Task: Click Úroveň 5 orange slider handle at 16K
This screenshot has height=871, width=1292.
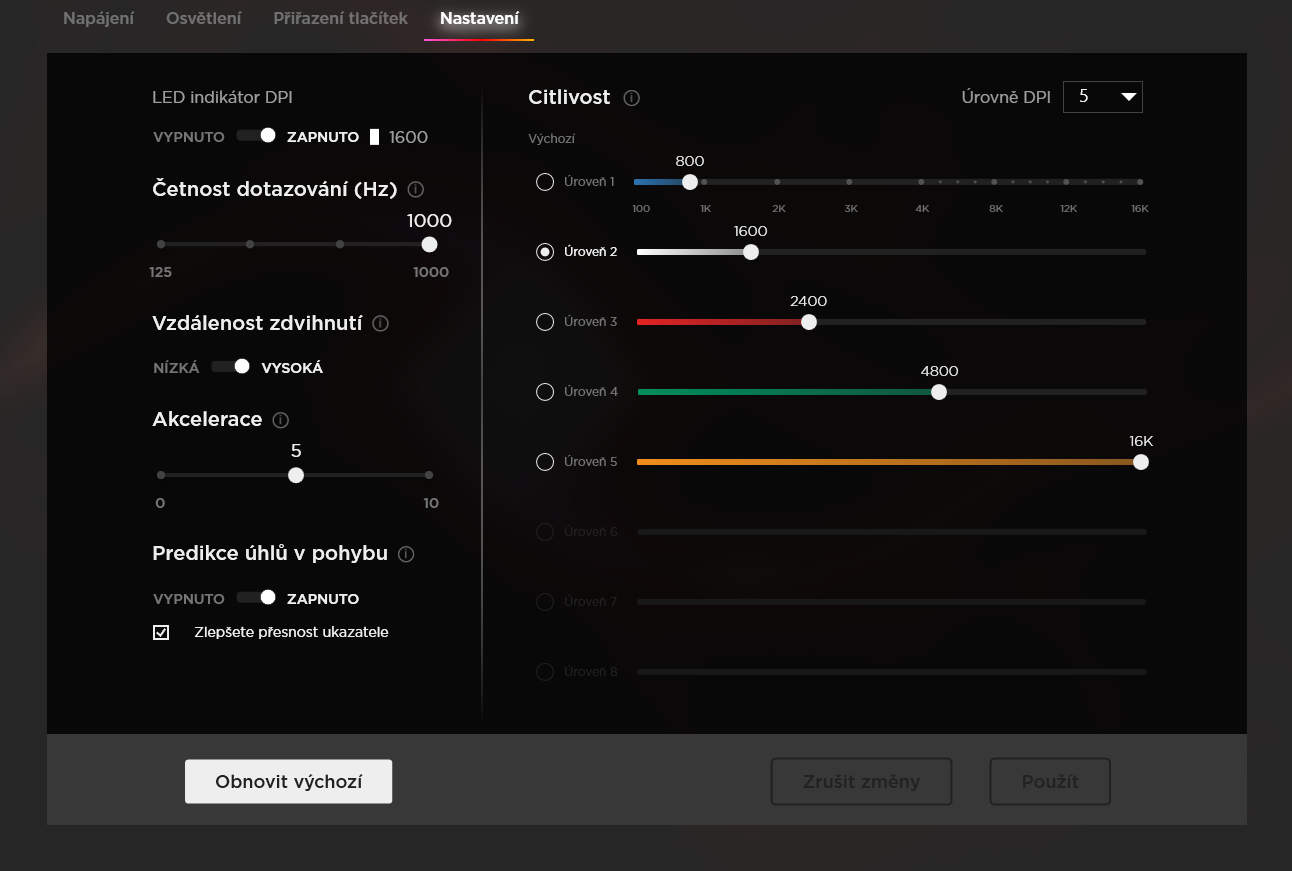Action: pyautogui.click(x=1141, y=462)
